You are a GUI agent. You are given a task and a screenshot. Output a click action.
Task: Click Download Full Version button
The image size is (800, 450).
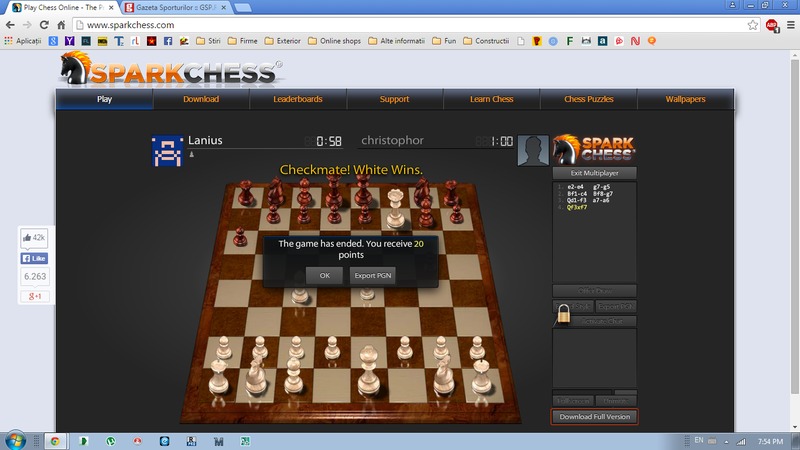[x=594, y=416]
